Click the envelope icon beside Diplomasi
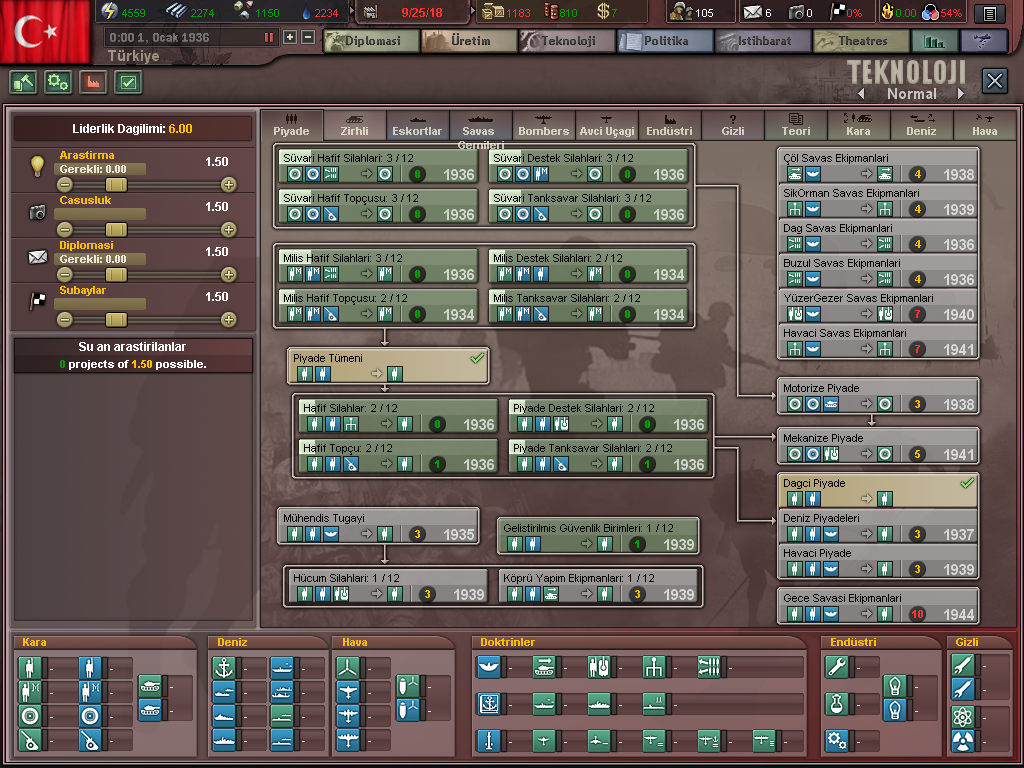The width and height of the screenshot is (1024, 768). tap(38, 257)
